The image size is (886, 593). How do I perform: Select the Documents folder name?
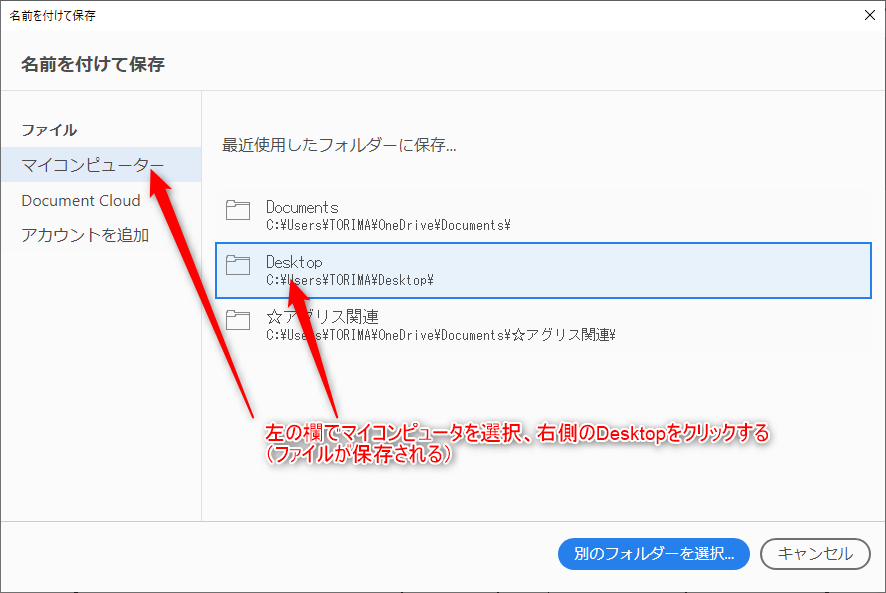[x=302, y=207]
